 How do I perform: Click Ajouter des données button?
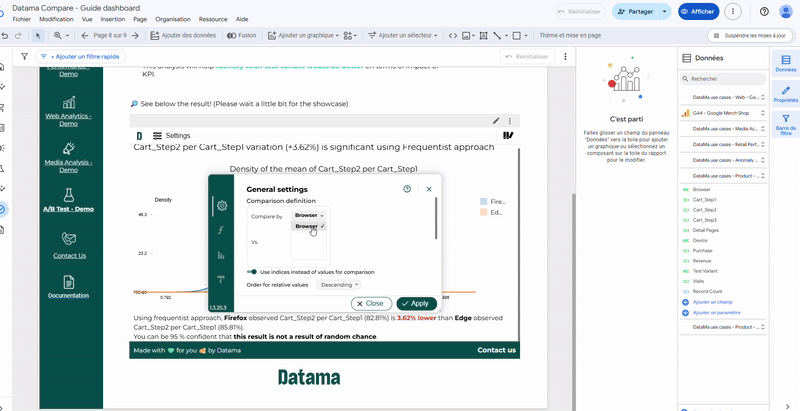tap(183, 36)
